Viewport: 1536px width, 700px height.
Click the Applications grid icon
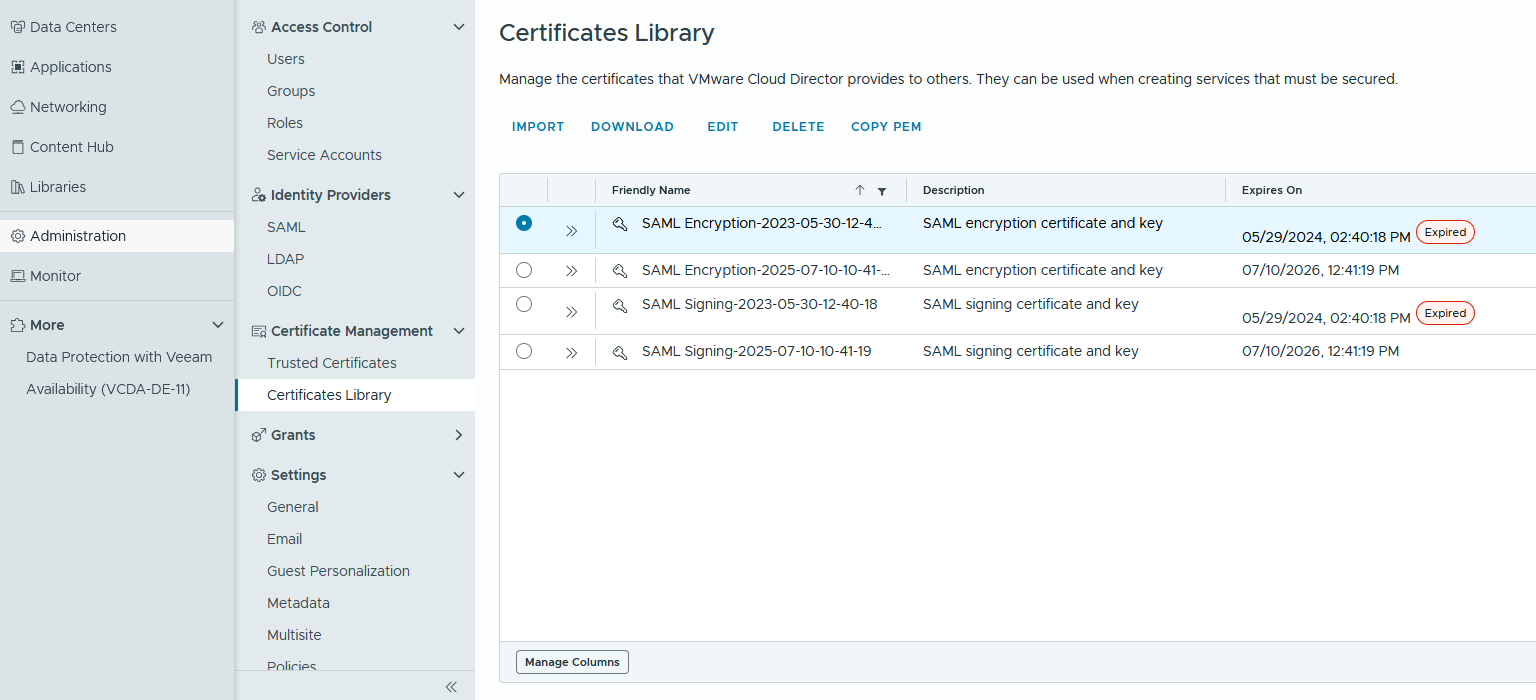18,67
